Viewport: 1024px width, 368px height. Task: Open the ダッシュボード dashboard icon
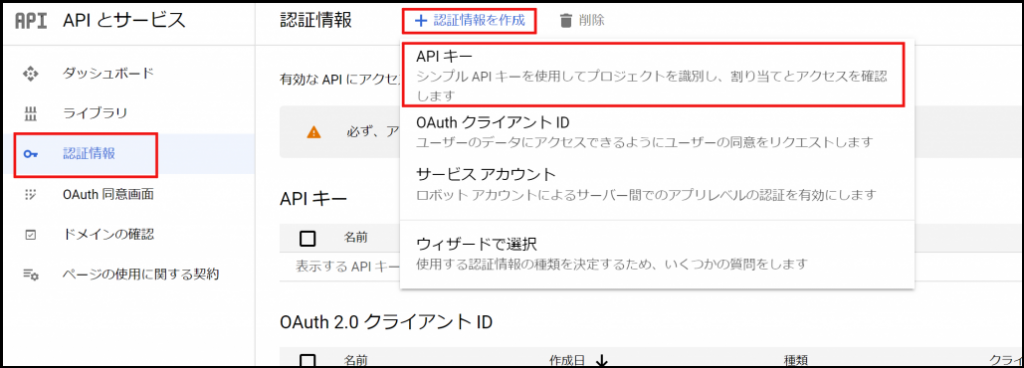tap(31, 73)
